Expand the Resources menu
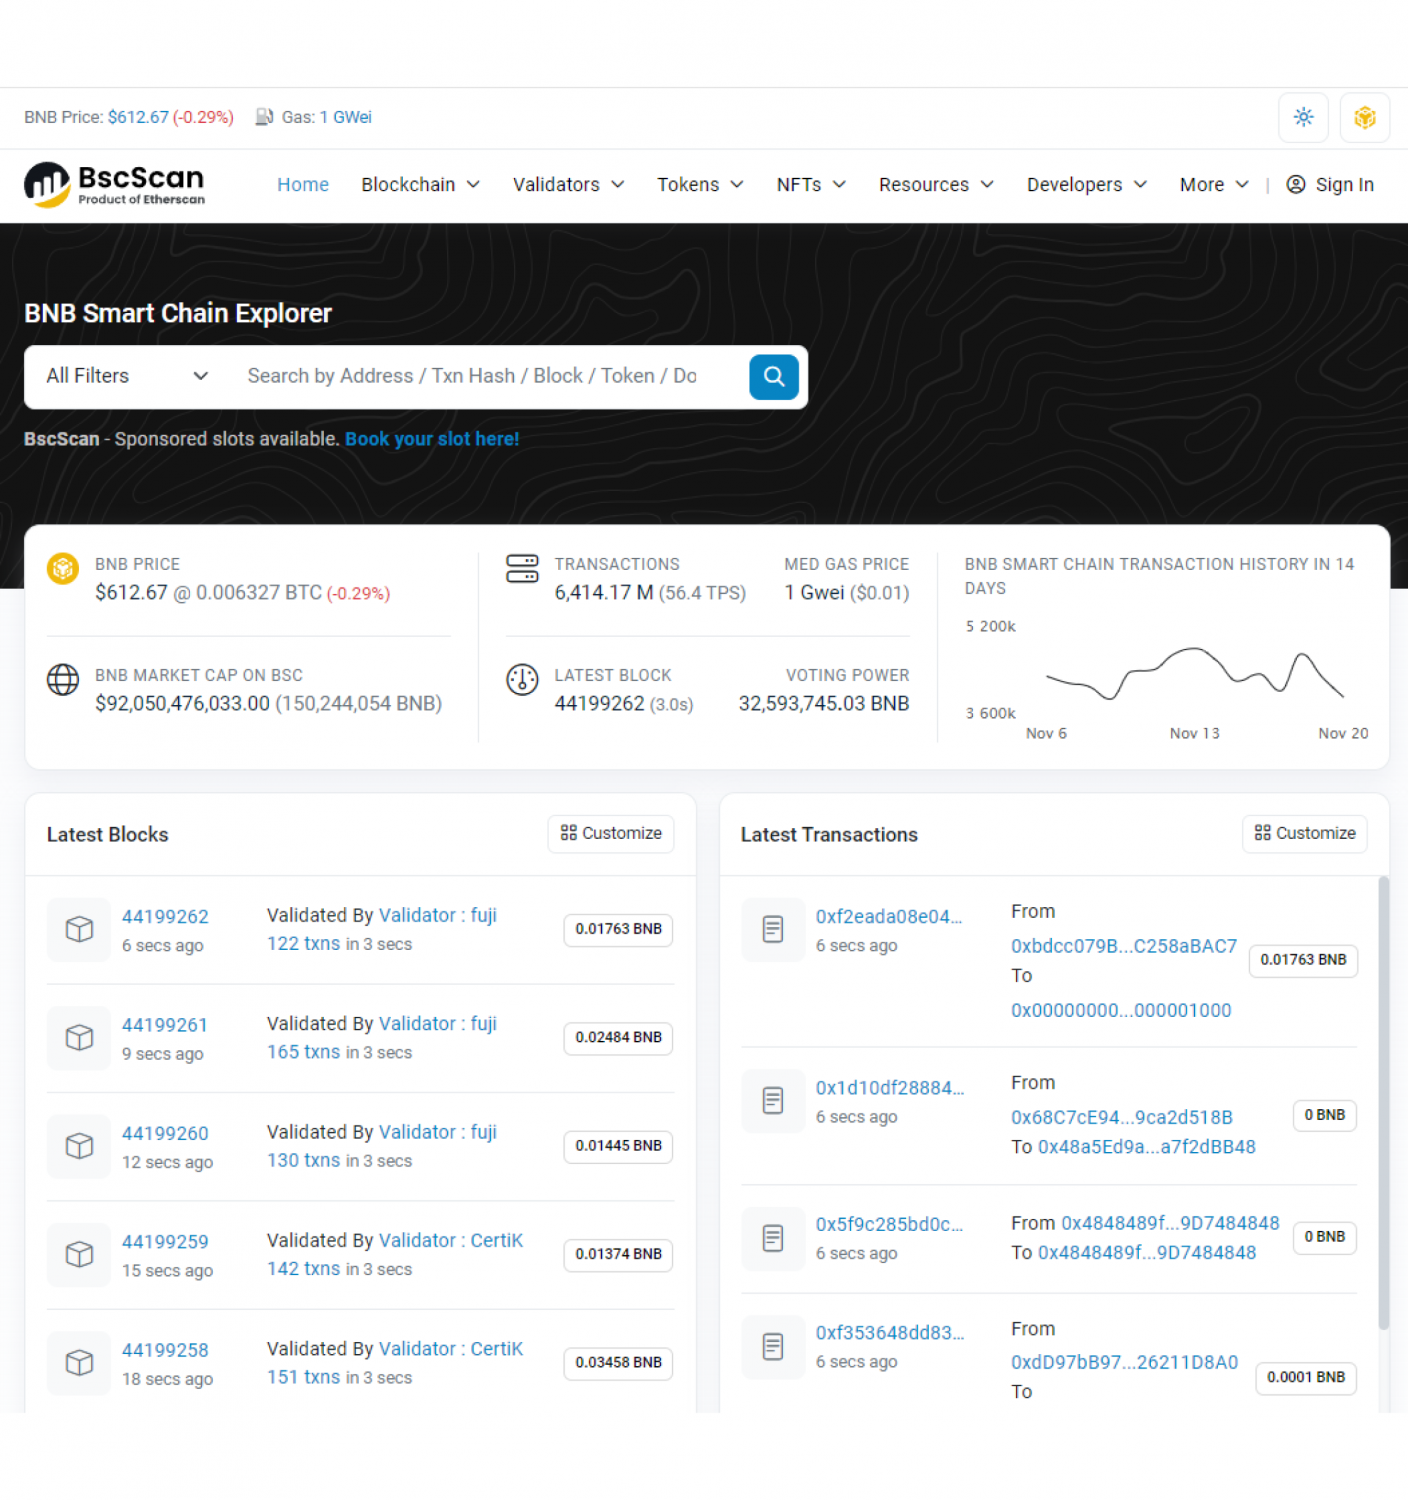Image resolution: width=1408 pixels, height=1500 pixels. [936, 184]
